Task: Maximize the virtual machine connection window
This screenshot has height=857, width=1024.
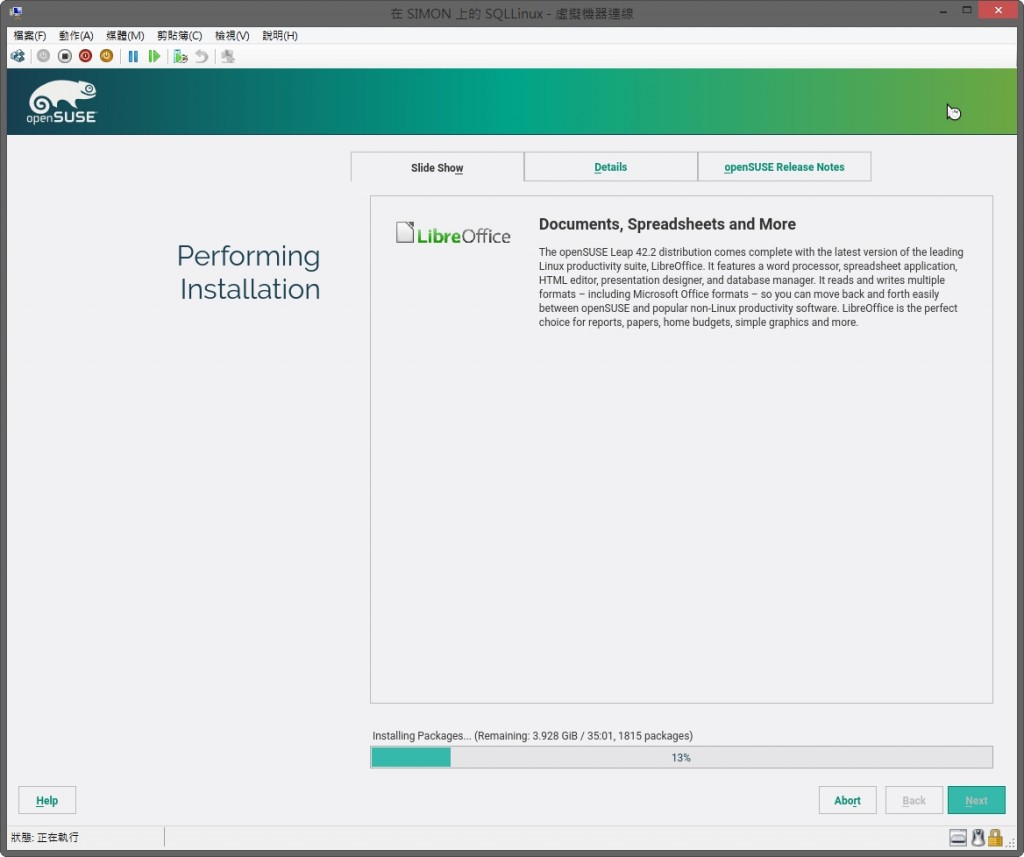Action: [967, 10]
